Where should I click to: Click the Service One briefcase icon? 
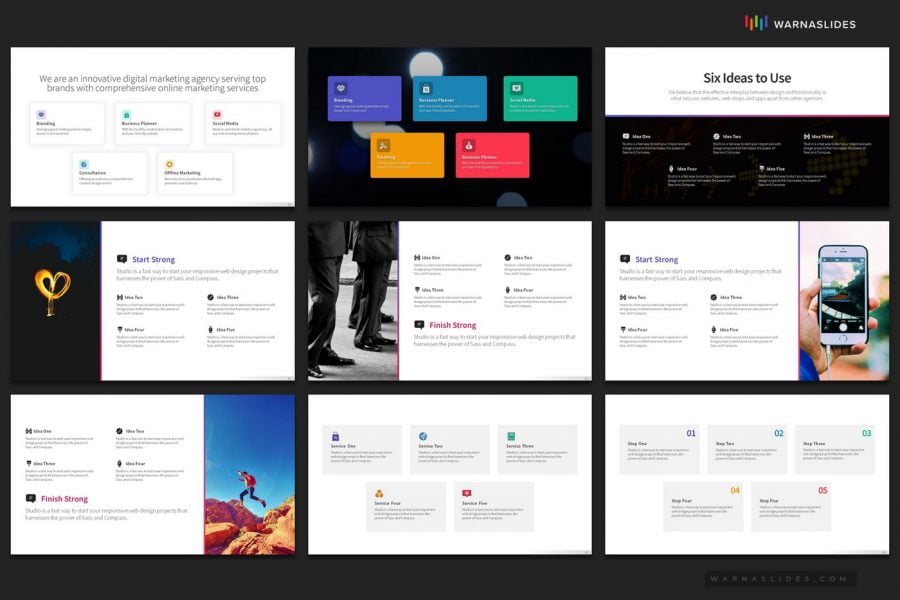coord(335,436)
